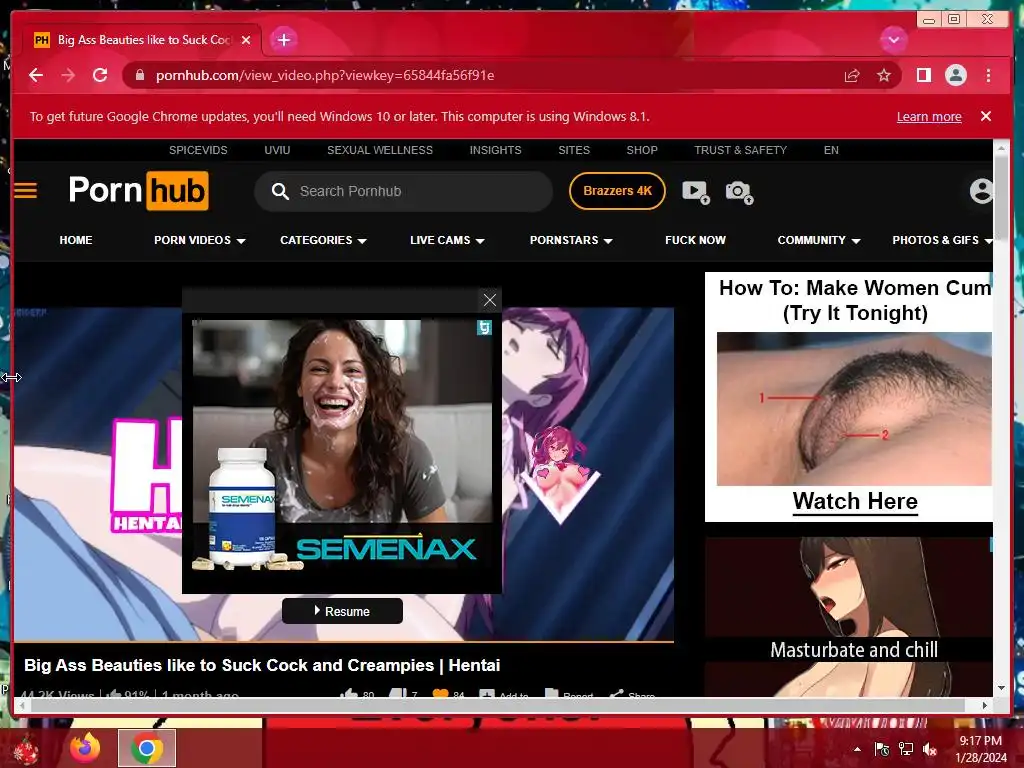This screenshot has height=768, width=1024.
Task: Open the SPICEVIDS top link
Action: coord(198,150)
